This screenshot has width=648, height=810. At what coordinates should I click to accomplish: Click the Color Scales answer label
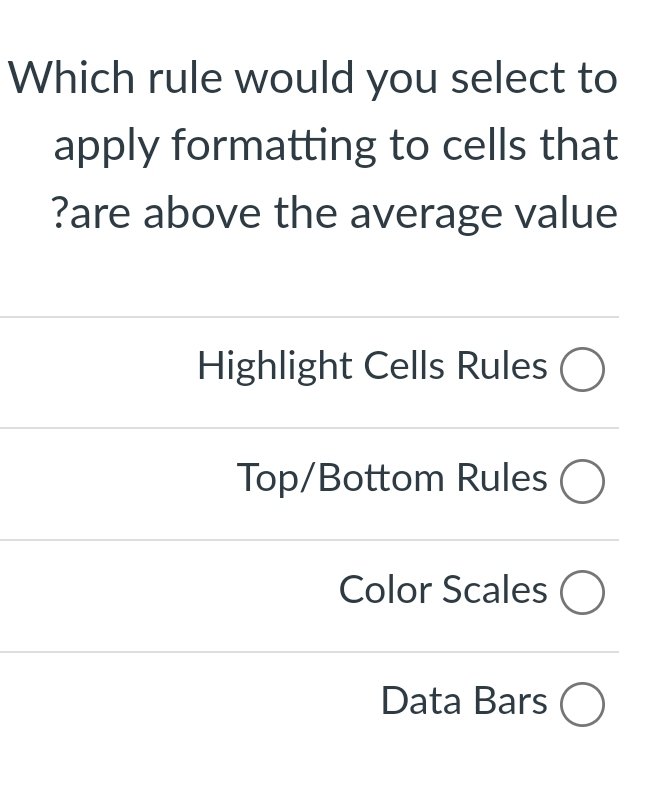point(443,591)
